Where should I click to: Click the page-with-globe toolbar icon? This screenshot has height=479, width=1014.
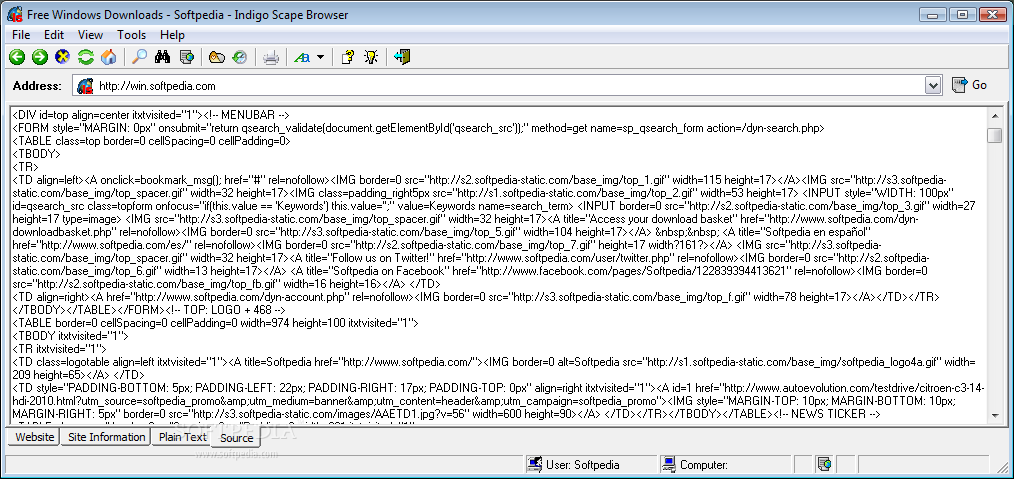186,58
